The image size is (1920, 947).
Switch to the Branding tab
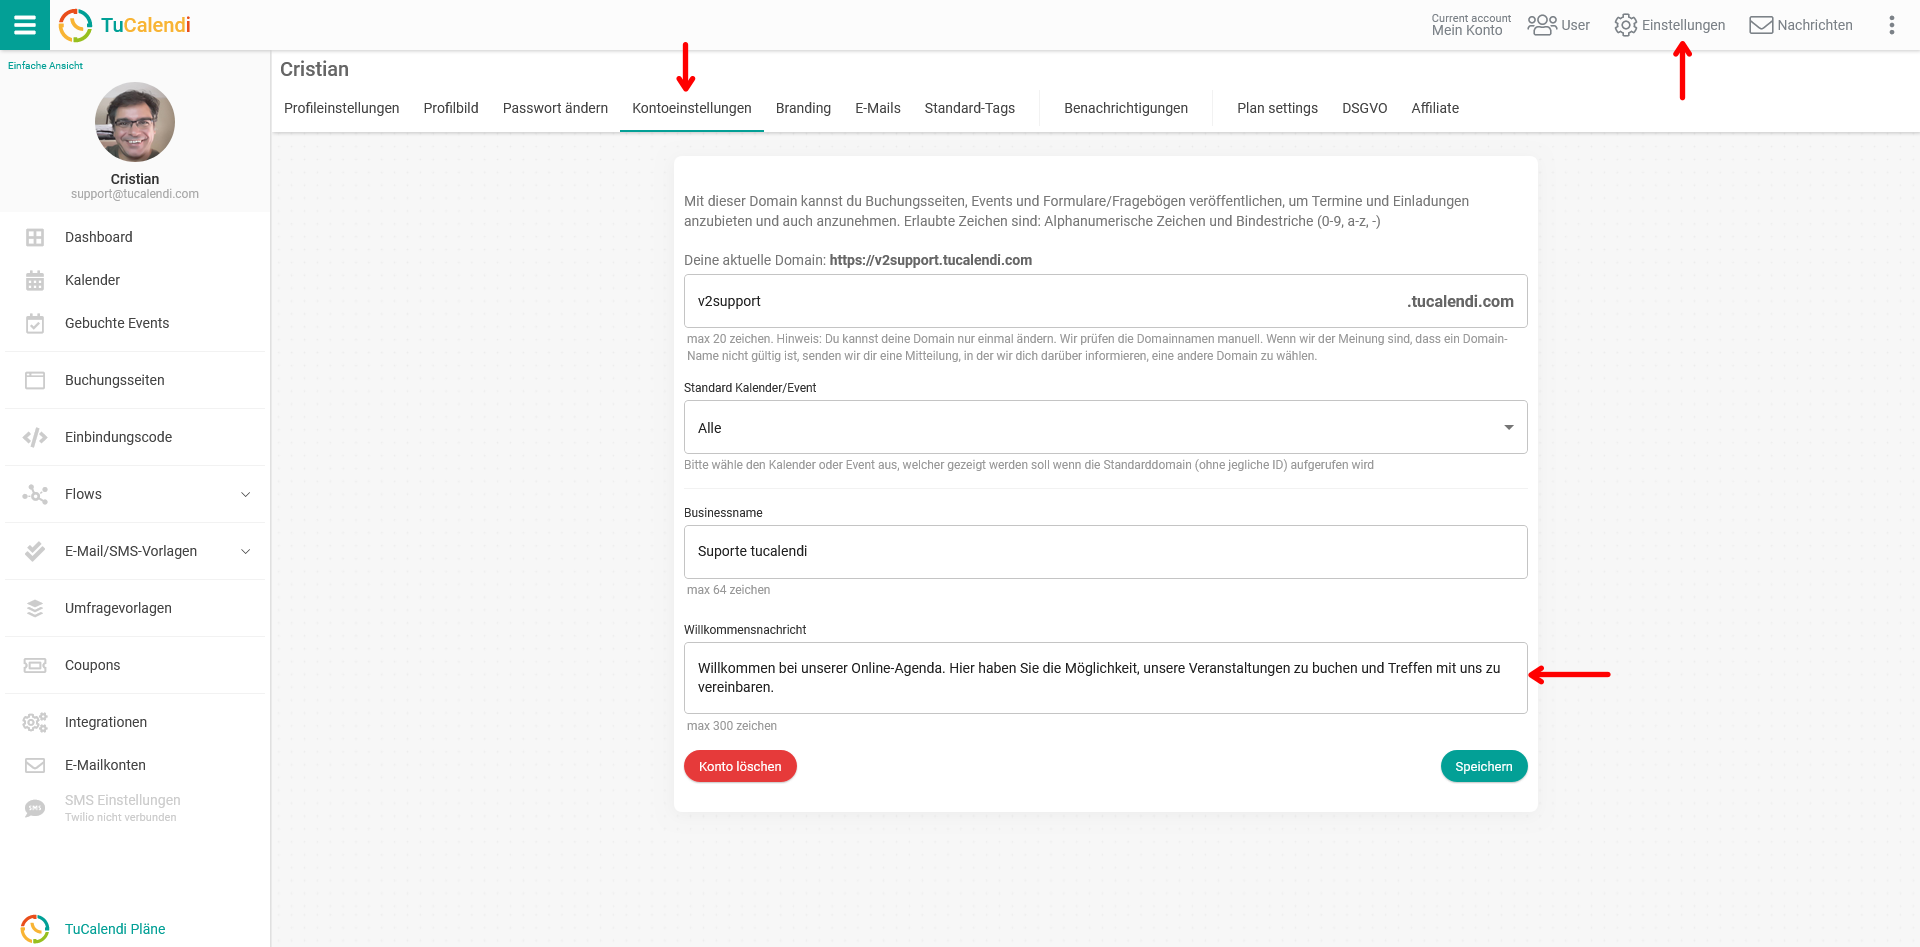point(803,108)
